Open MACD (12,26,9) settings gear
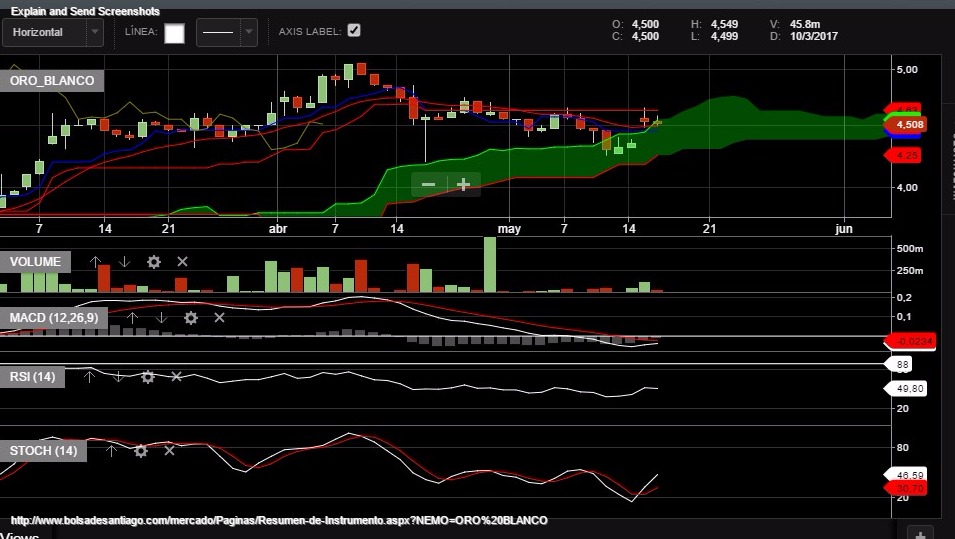 (190, 318)
